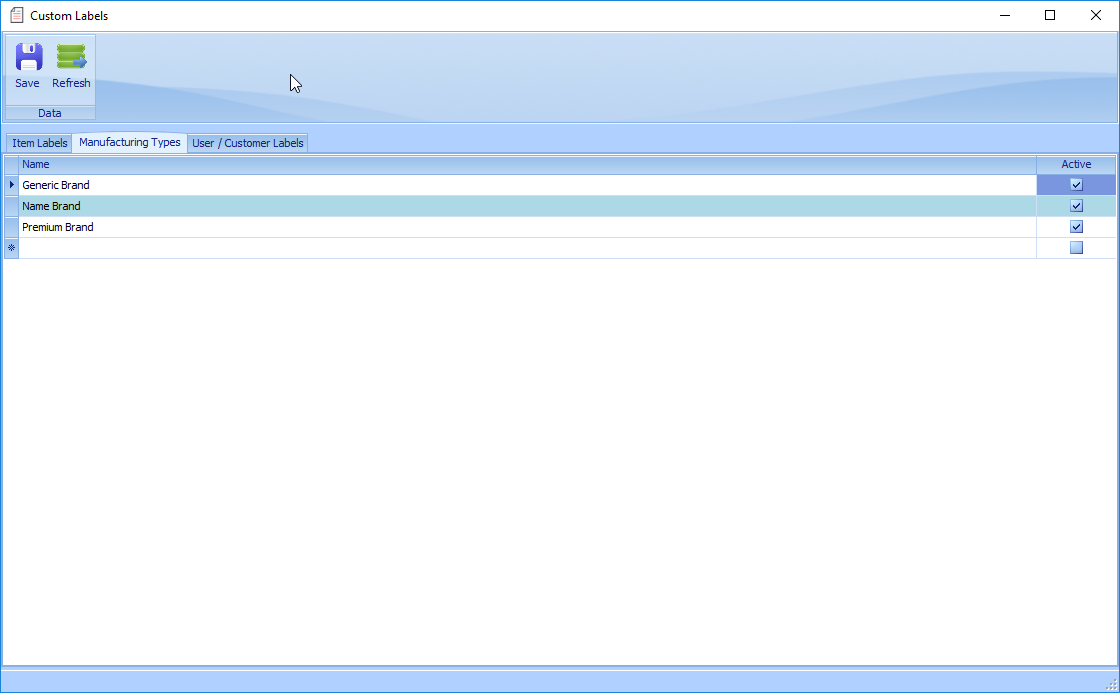The width and height of the screenshot is (1120, 693).
Task: Switch to the Item Labels tab
Action: 39,143
